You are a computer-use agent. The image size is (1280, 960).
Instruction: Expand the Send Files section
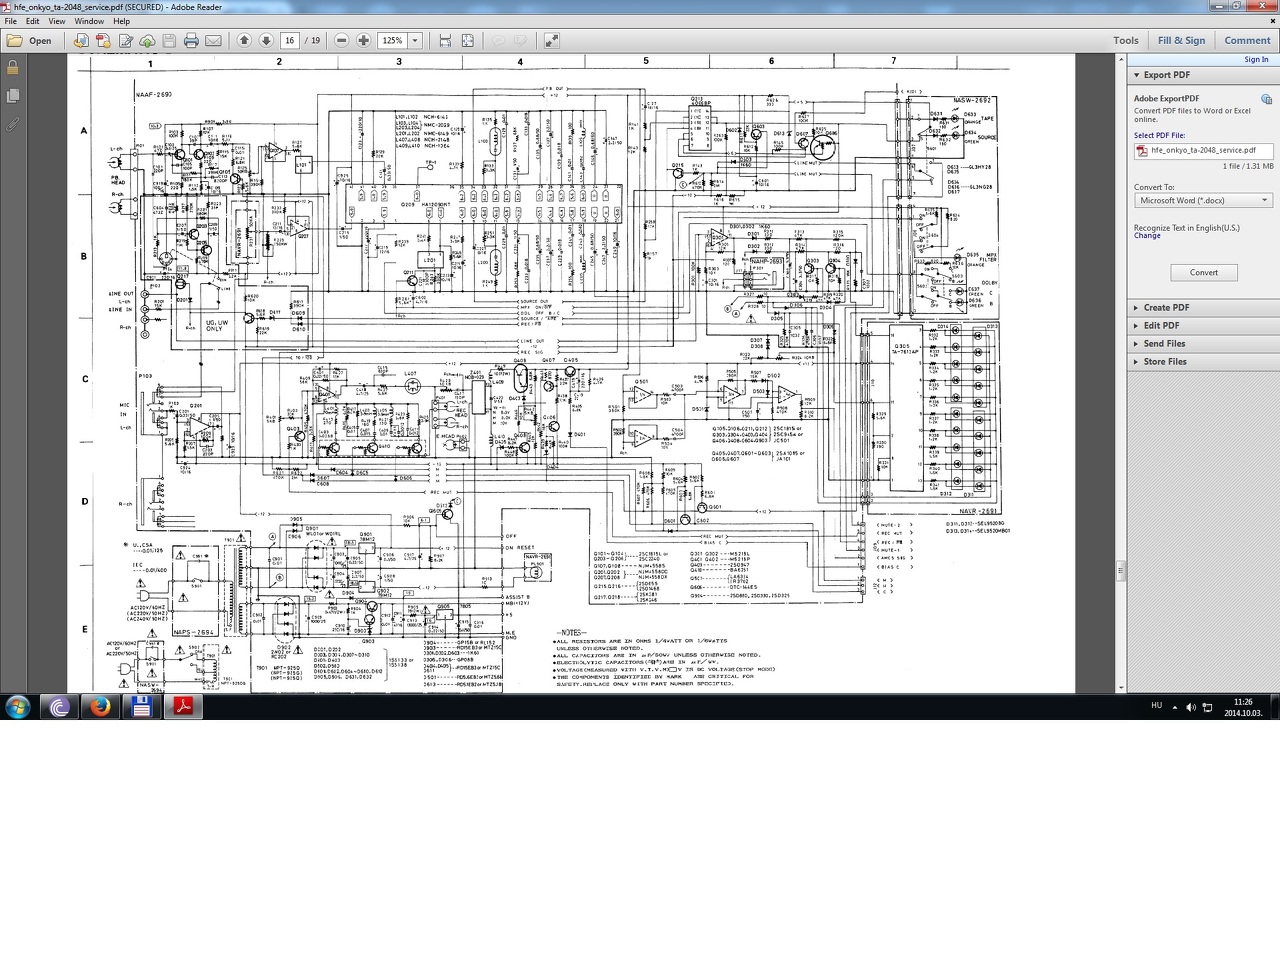click(1202, 344)
